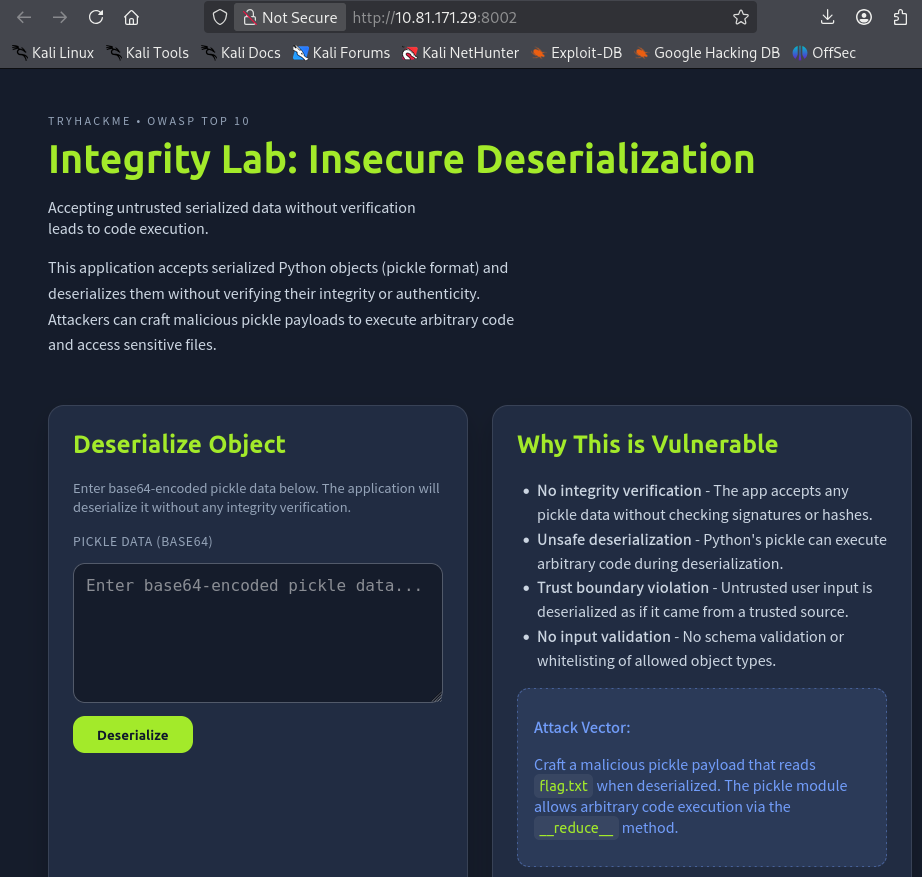Click the 'TRYHACKME • OWASP TOP 10' text

(x=149, y=121)
